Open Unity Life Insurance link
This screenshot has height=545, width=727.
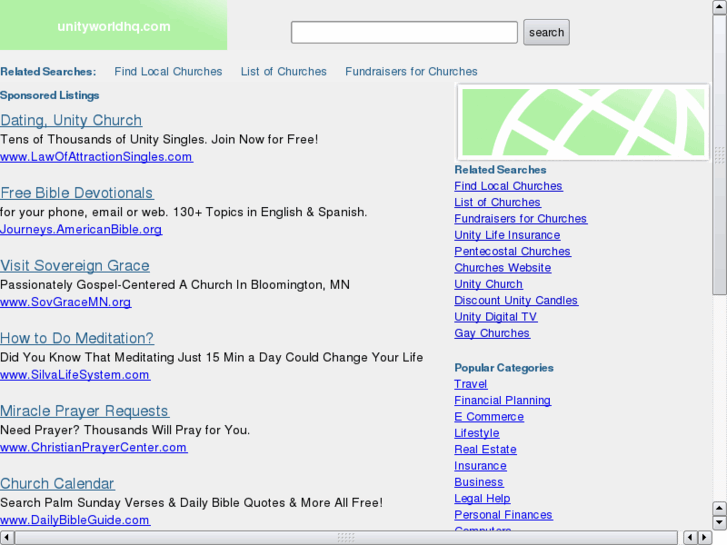pos(507,235)
